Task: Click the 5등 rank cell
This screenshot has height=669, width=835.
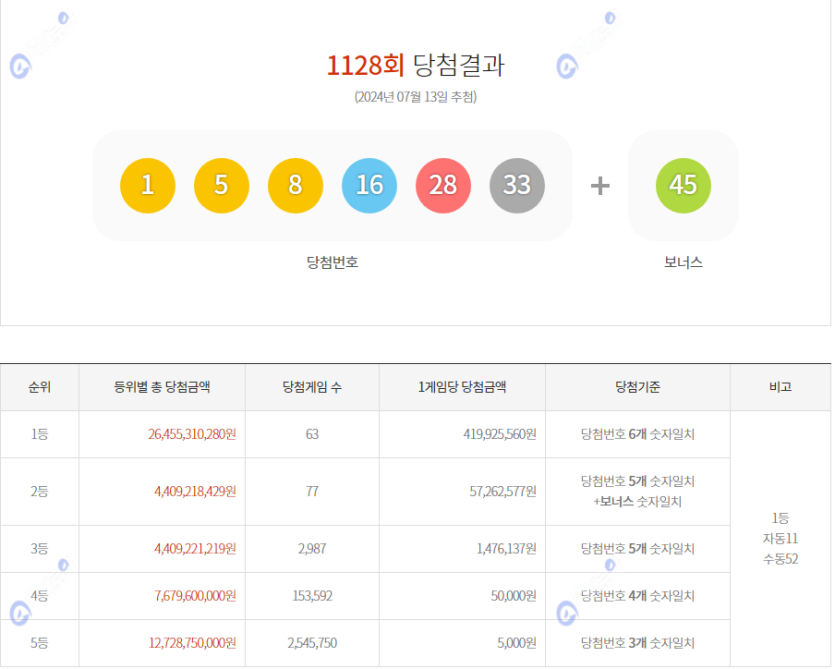Action: [x=39, y=643]
